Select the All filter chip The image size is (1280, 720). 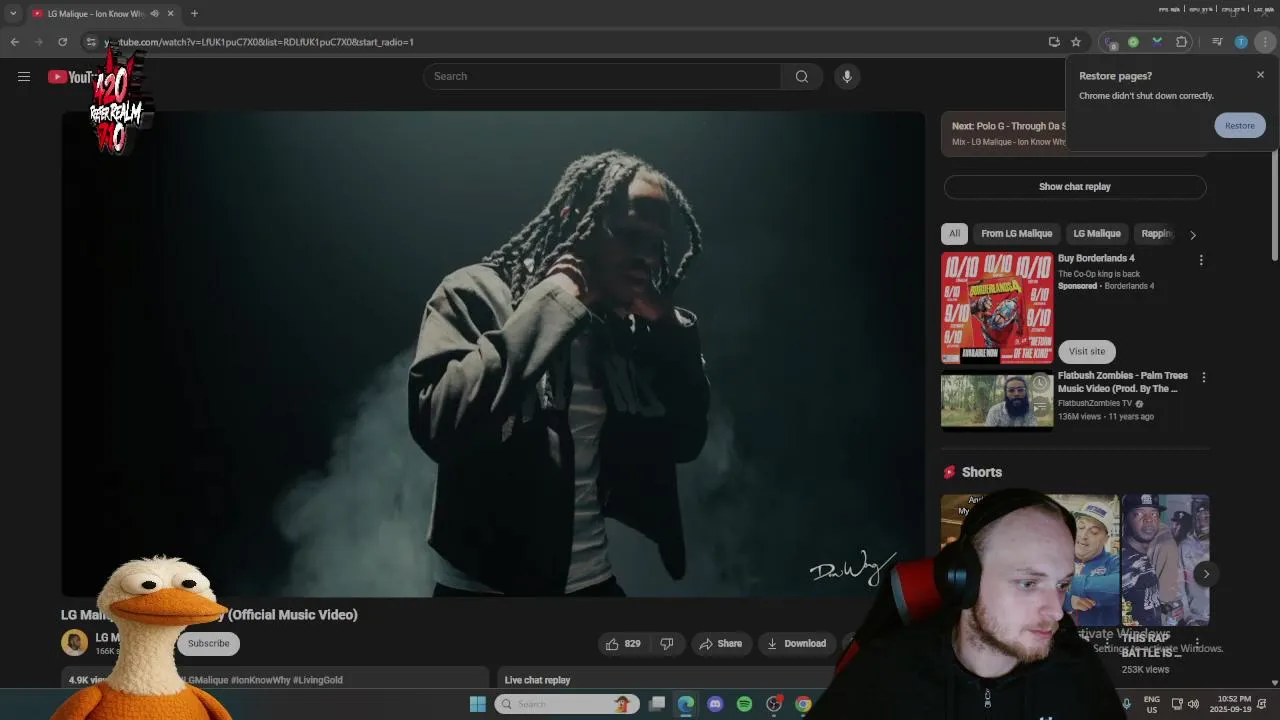click(x=954, y=234)
